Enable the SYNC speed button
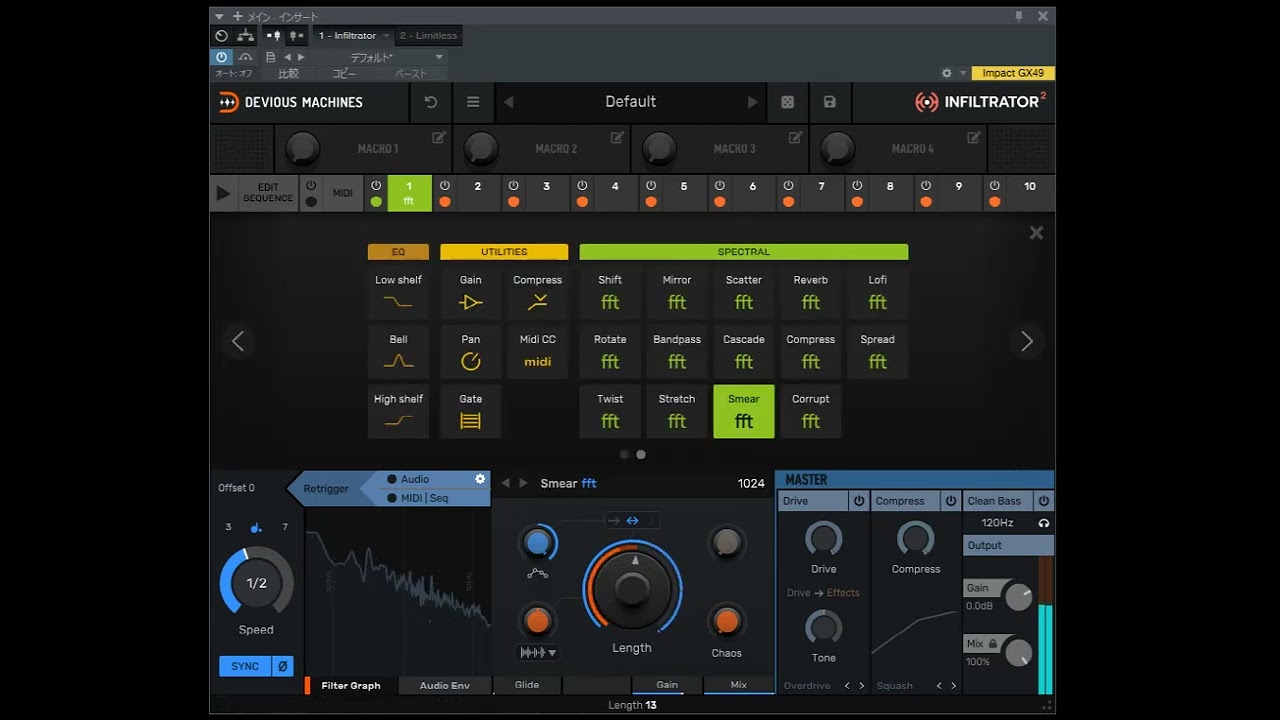Screen dimensions: 1280x720 245,666
